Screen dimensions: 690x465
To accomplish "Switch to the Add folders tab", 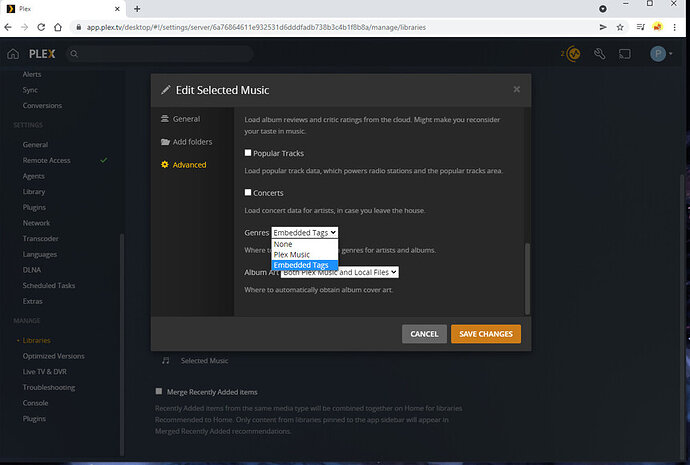I will pos(187,142).
